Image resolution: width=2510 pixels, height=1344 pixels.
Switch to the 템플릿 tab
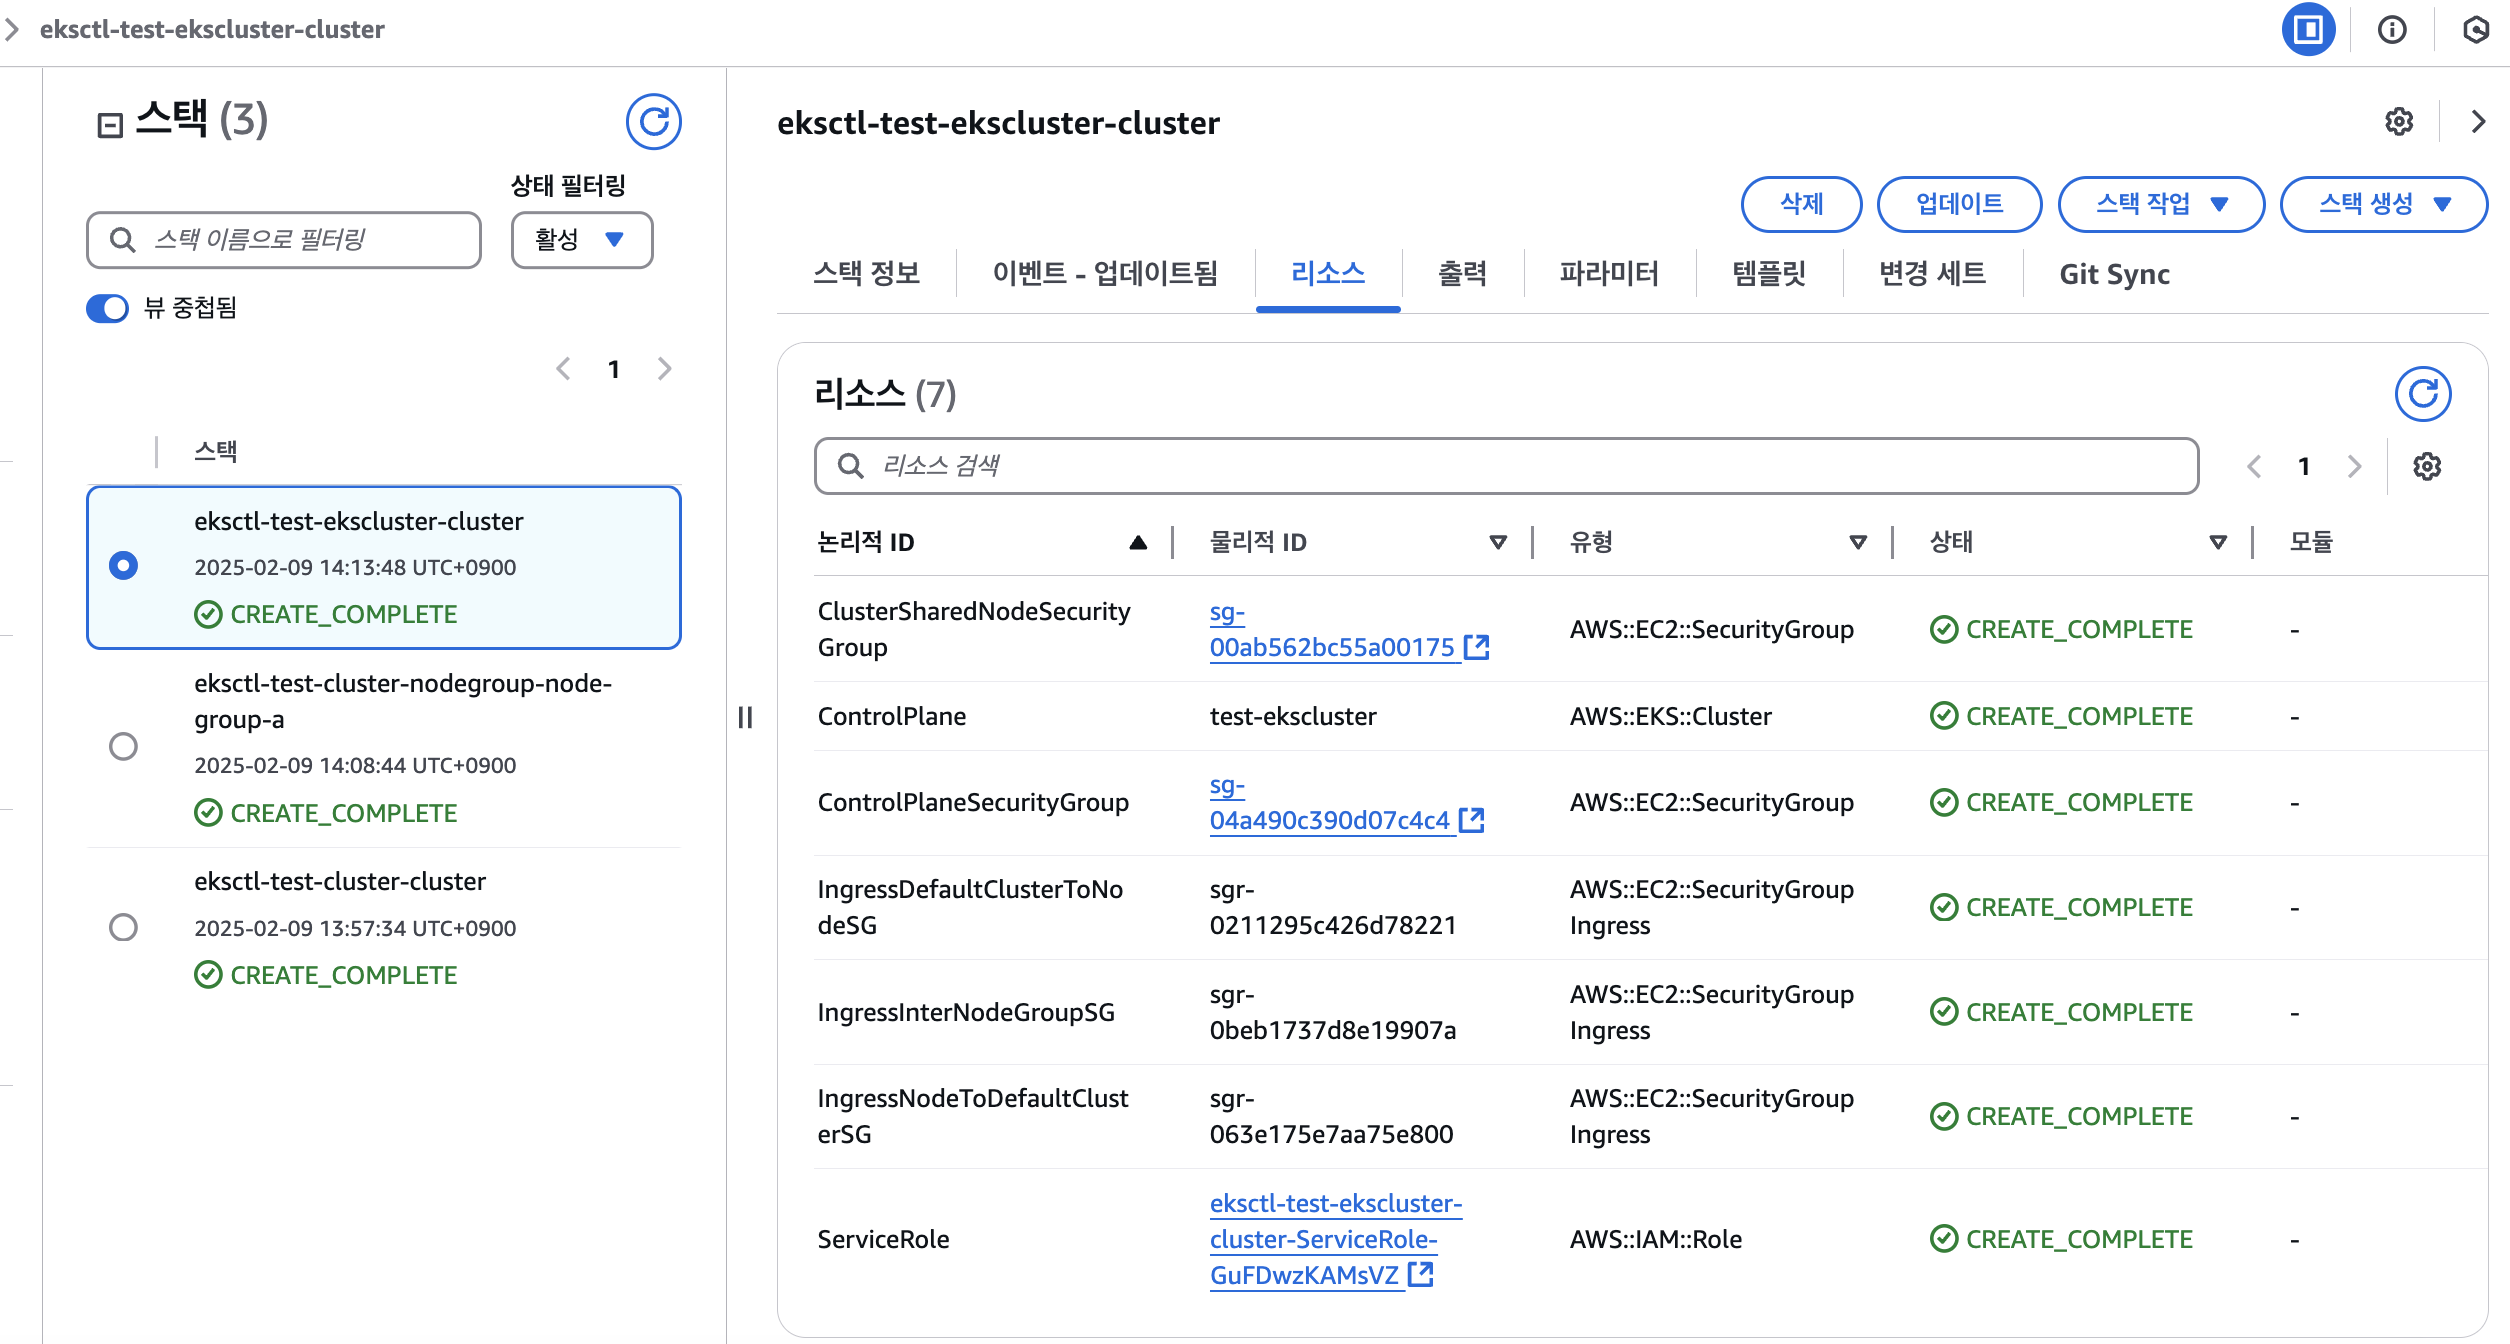coord(1768,274)
